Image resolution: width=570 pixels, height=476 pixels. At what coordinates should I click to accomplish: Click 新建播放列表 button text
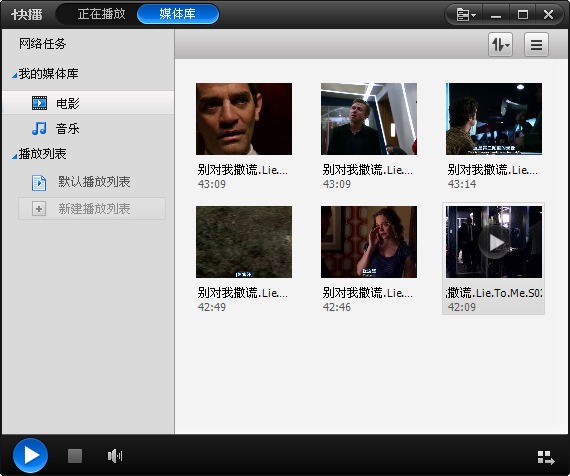(94, 209)
